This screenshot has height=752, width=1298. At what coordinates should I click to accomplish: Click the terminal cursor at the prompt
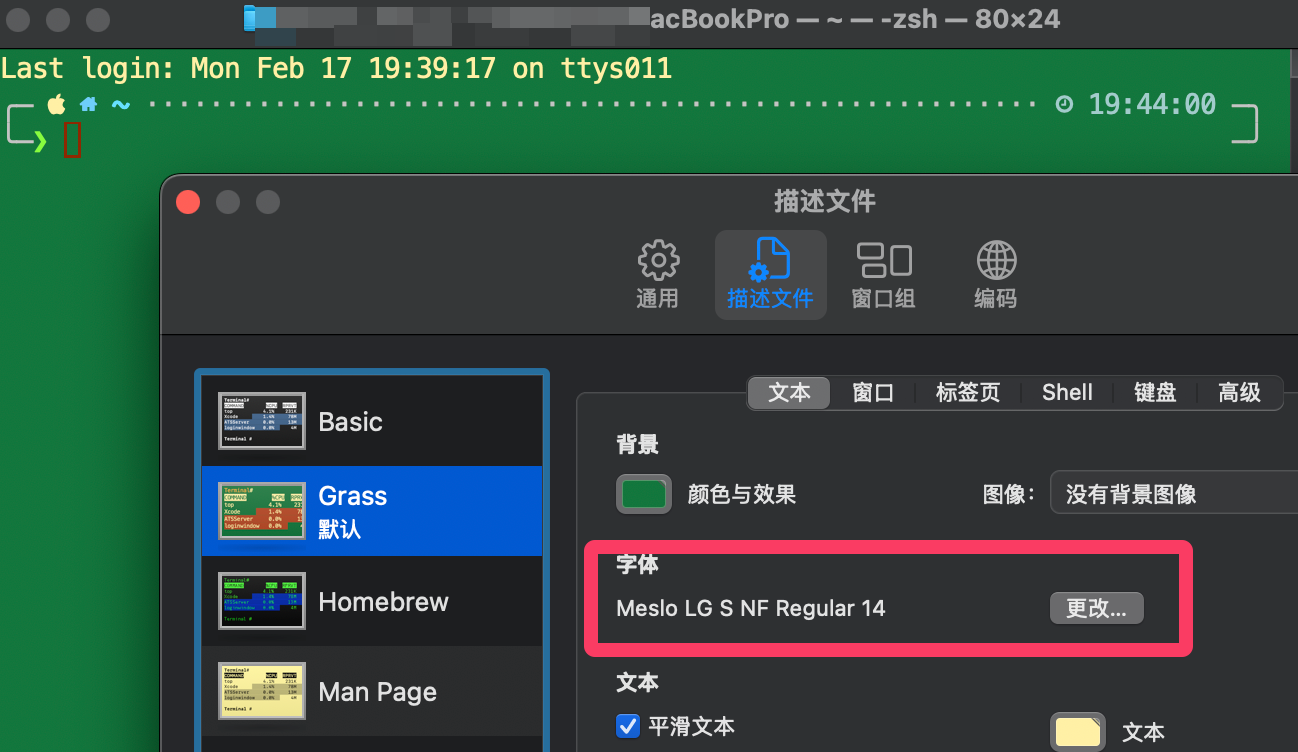click(72, 139)
